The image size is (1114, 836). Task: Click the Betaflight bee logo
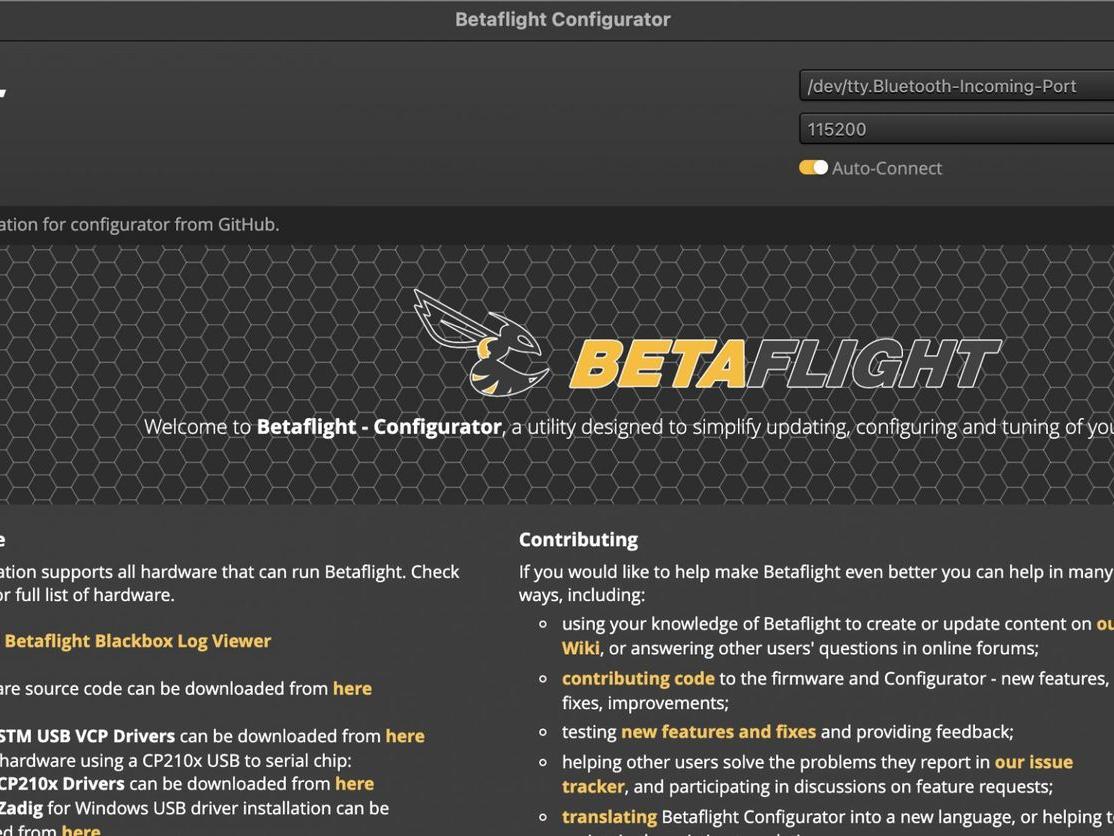[x=482, y=343]
